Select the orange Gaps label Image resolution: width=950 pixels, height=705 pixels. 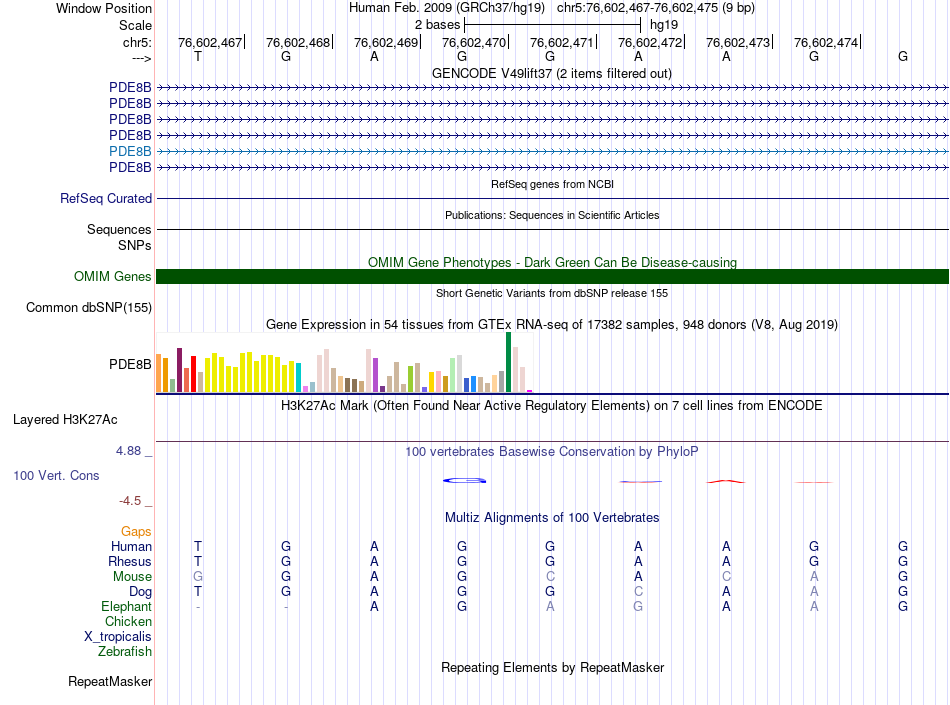point(136,532)
